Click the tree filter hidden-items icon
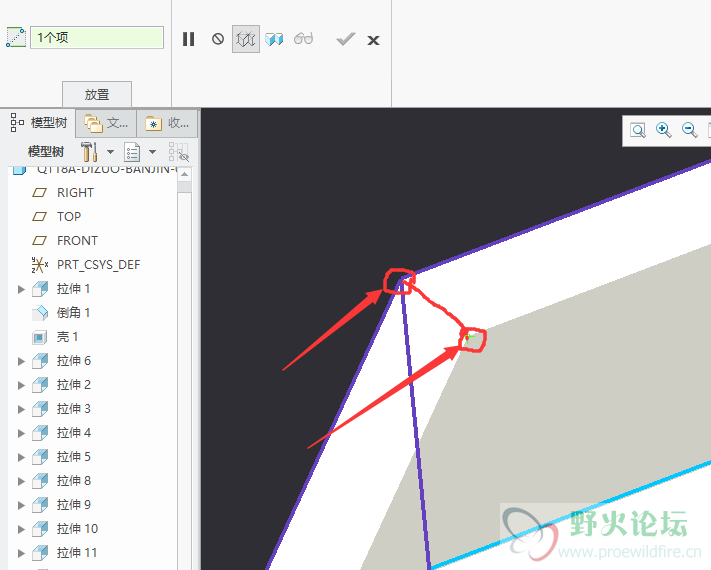This screenshot has height=570, width=711. coord(178,151)
